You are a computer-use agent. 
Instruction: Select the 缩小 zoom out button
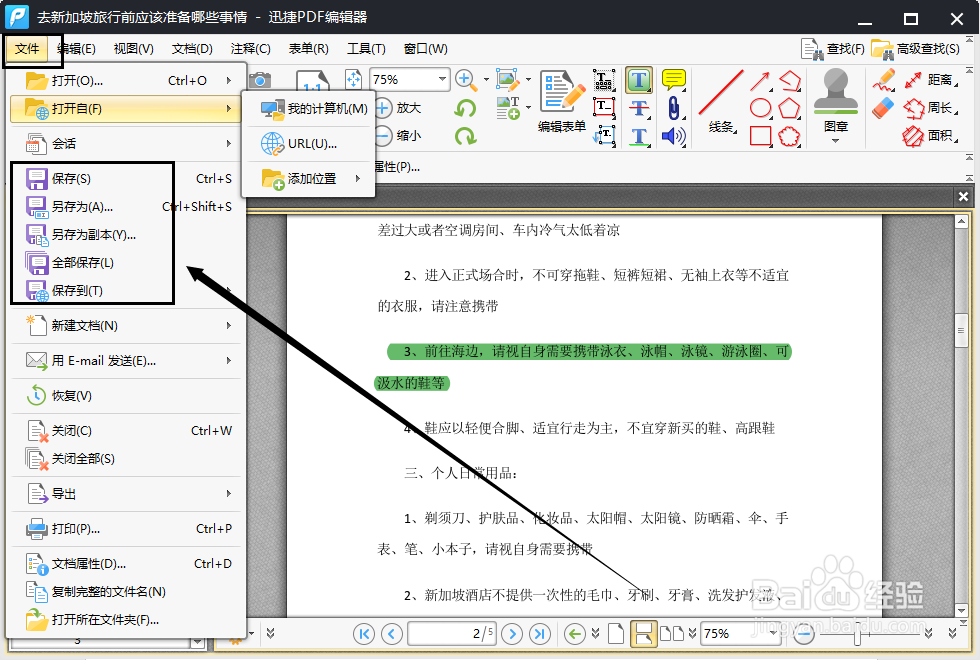(x=398, y=135)
